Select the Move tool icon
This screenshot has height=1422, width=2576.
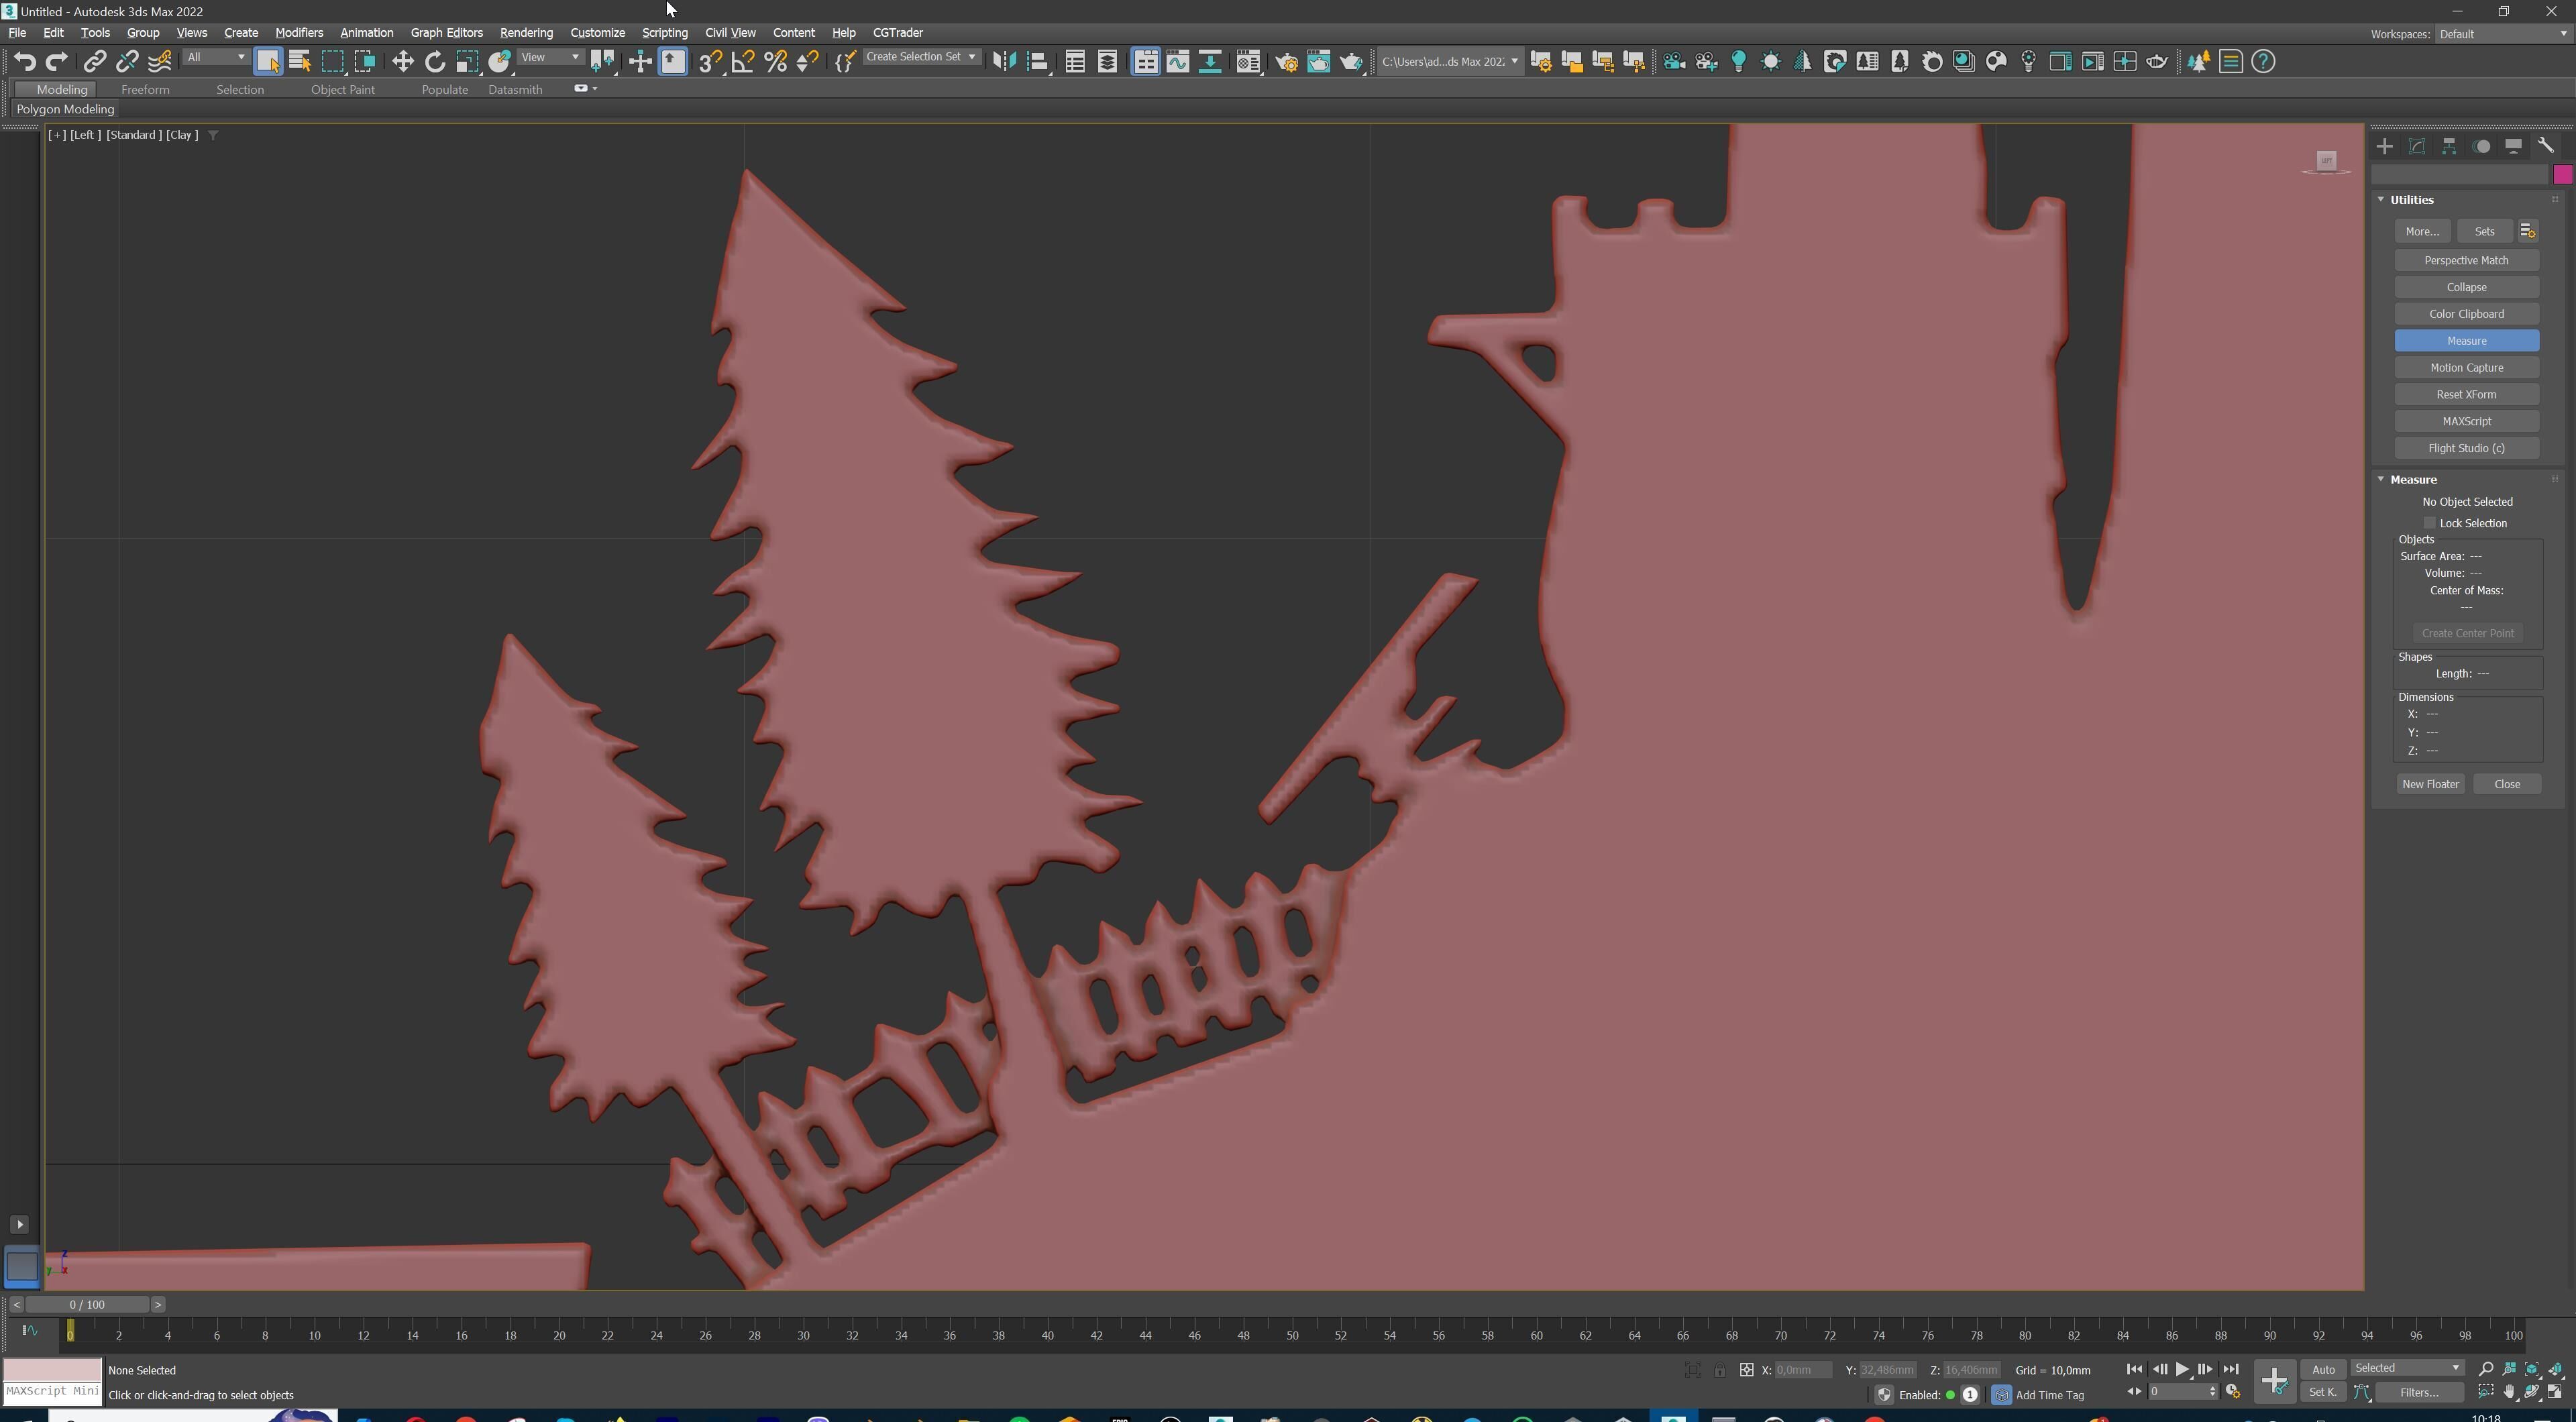pyautogui.click(x=402, y=61)
